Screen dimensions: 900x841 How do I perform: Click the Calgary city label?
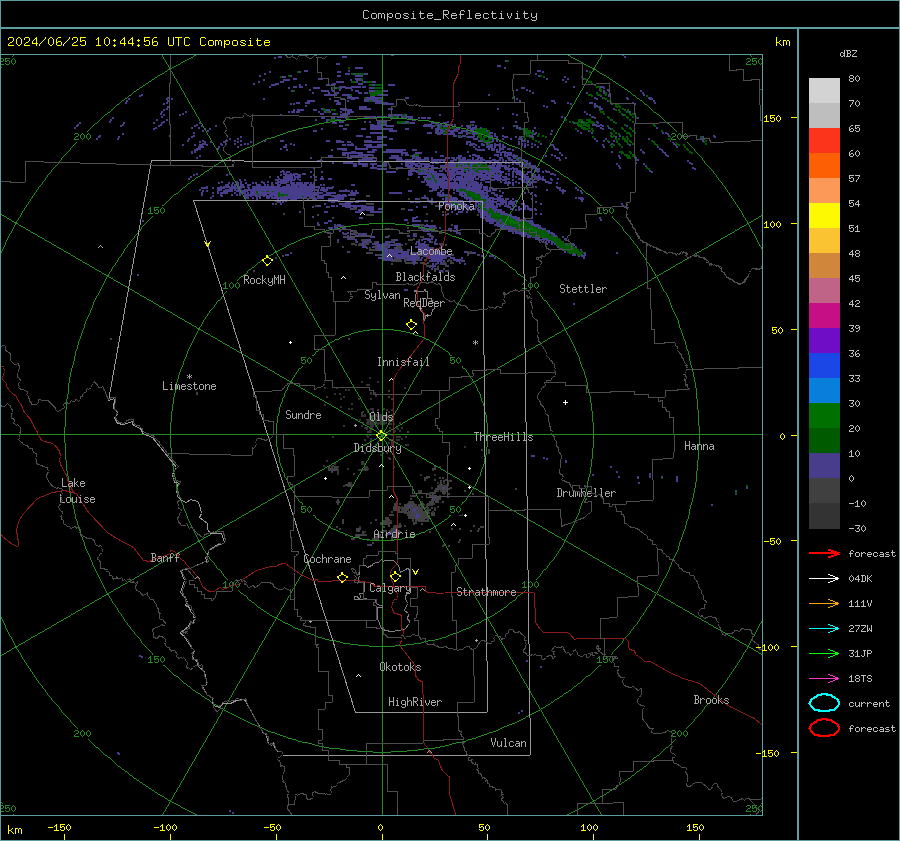[390, 588]
